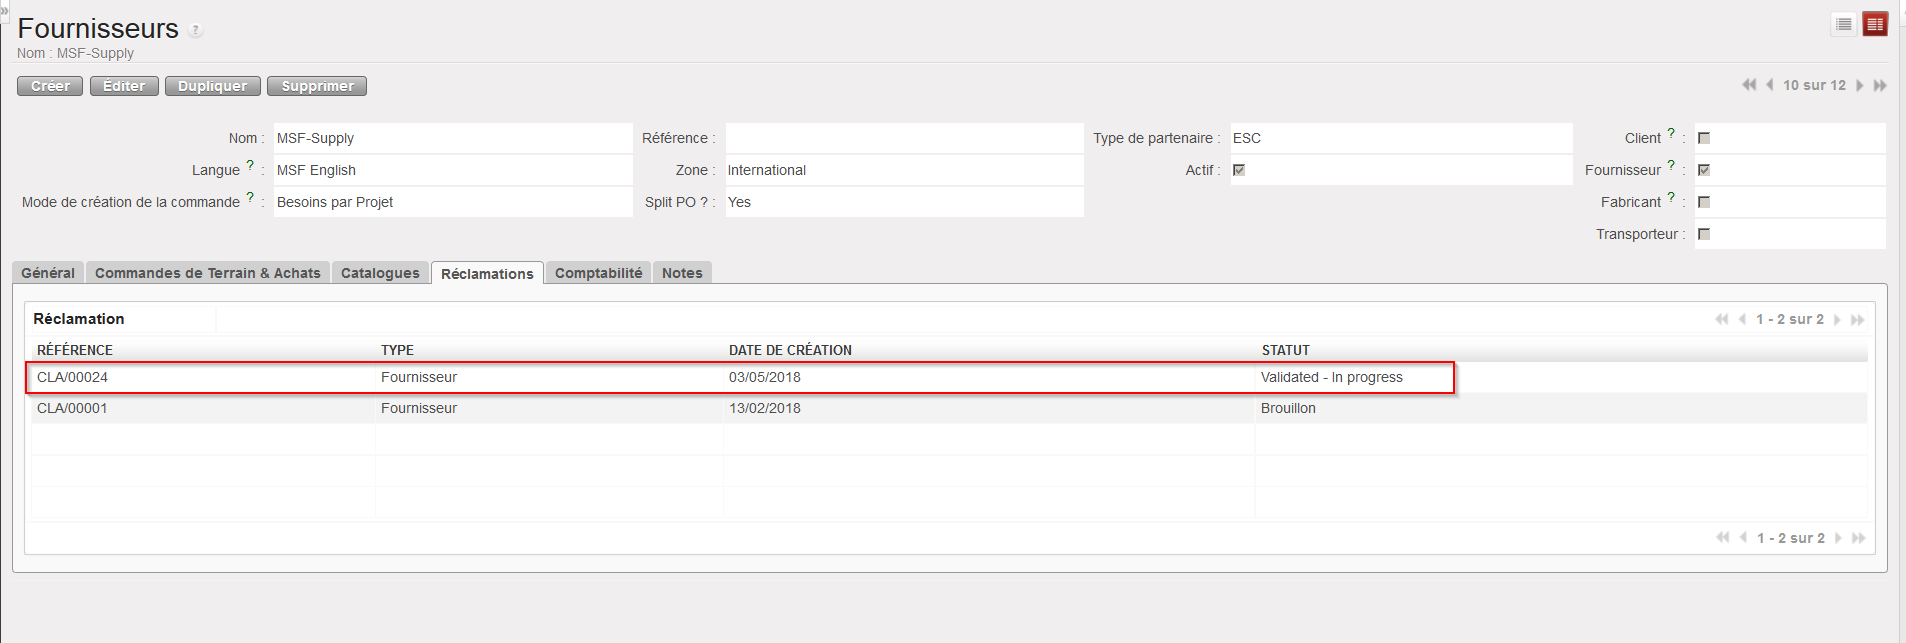
Task: Open the Comptabilité tab
Action: (598, 273)
